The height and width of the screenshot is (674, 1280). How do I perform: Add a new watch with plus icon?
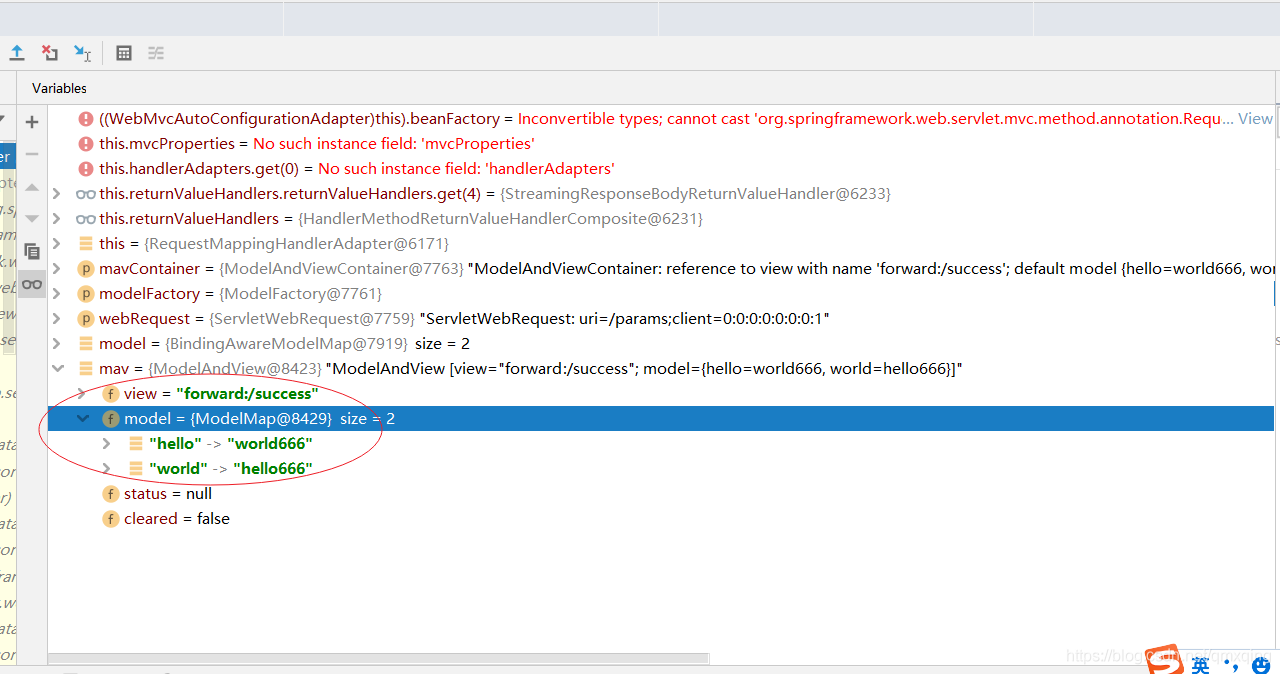point(32,122)
